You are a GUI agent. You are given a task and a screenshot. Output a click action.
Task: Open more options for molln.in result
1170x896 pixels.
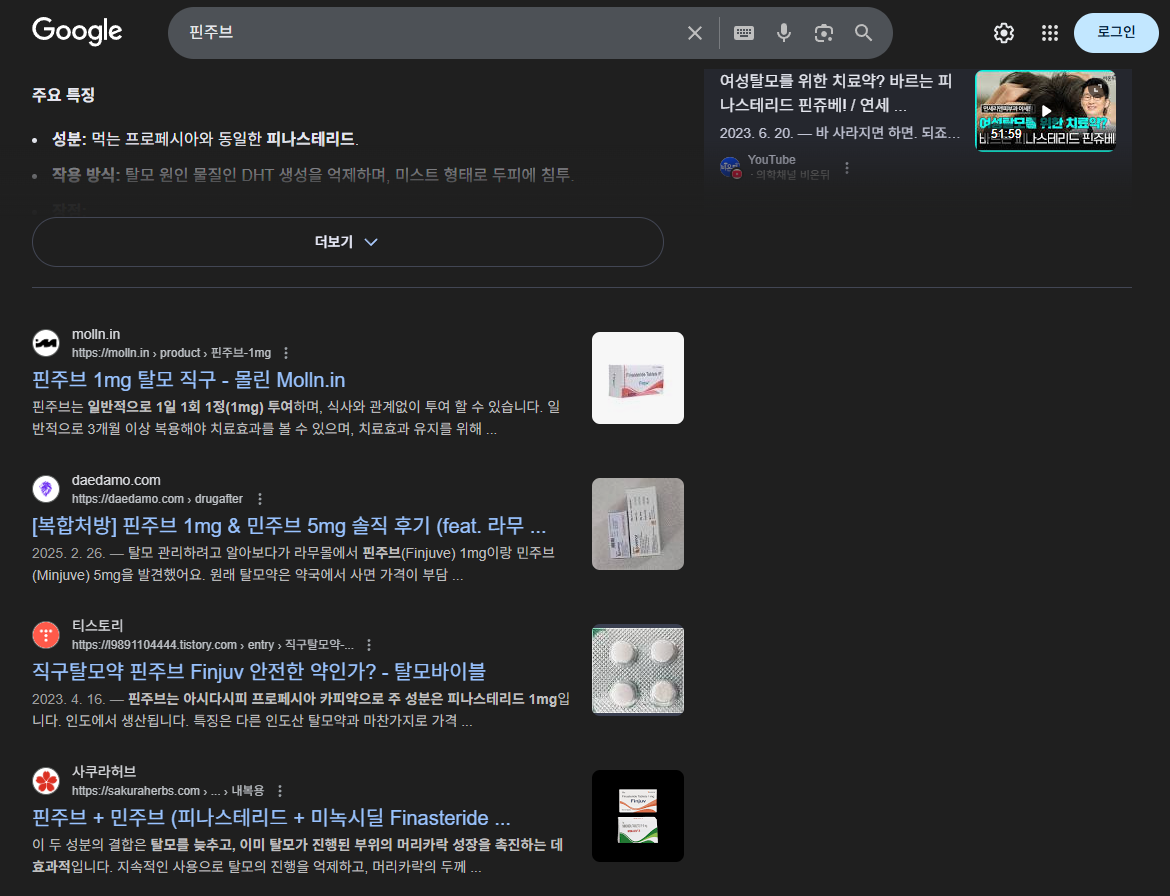286,353
